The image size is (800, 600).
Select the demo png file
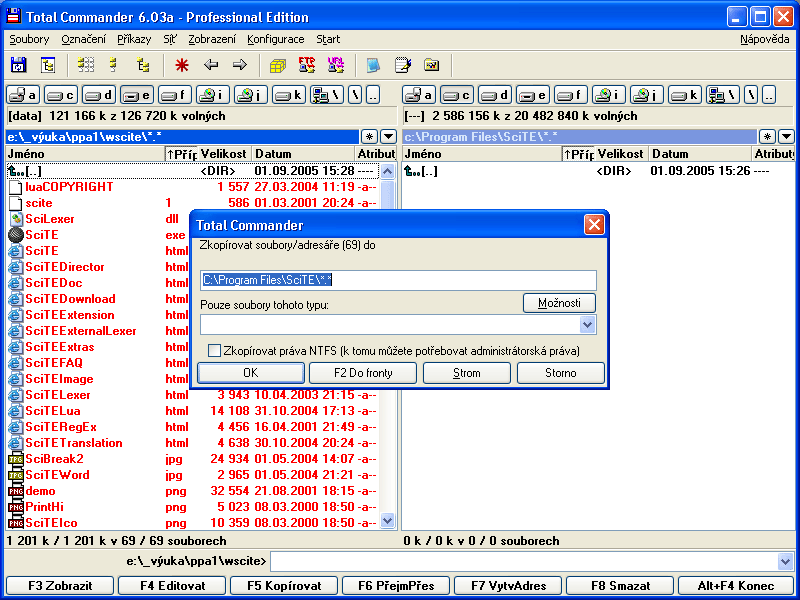[x=193, y=491]
